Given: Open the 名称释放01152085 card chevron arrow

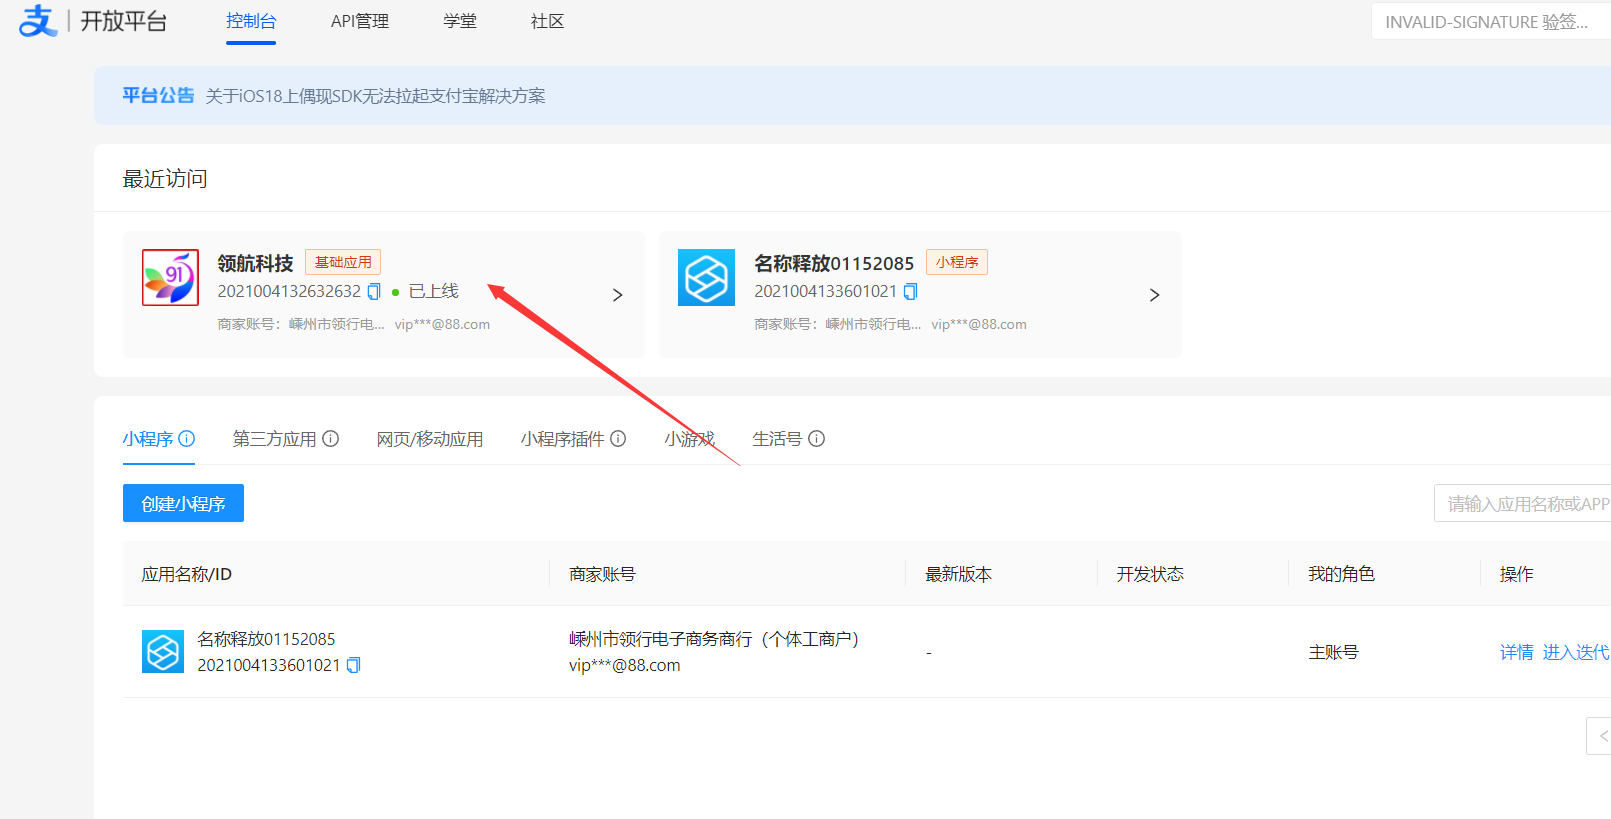Looking at the screenshot, I should [1154, 295].
